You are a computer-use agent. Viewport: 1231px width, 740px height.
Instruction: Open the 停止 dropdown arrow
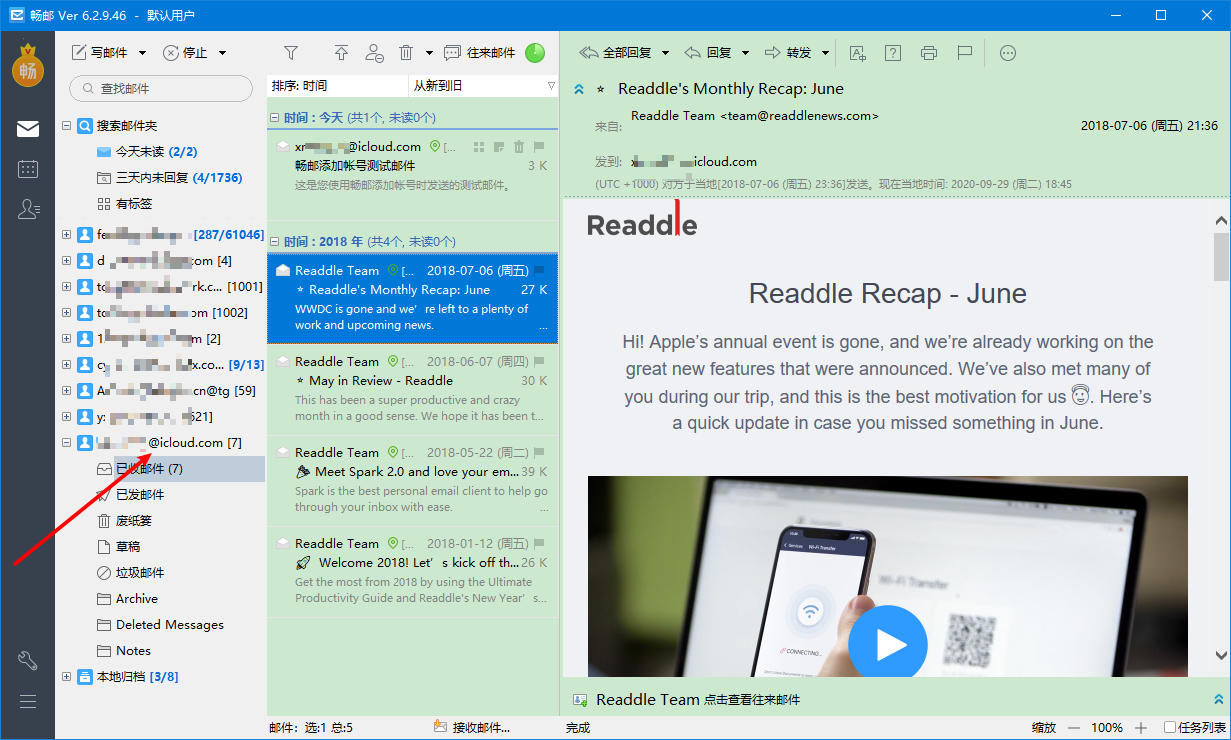click(222, 53)
